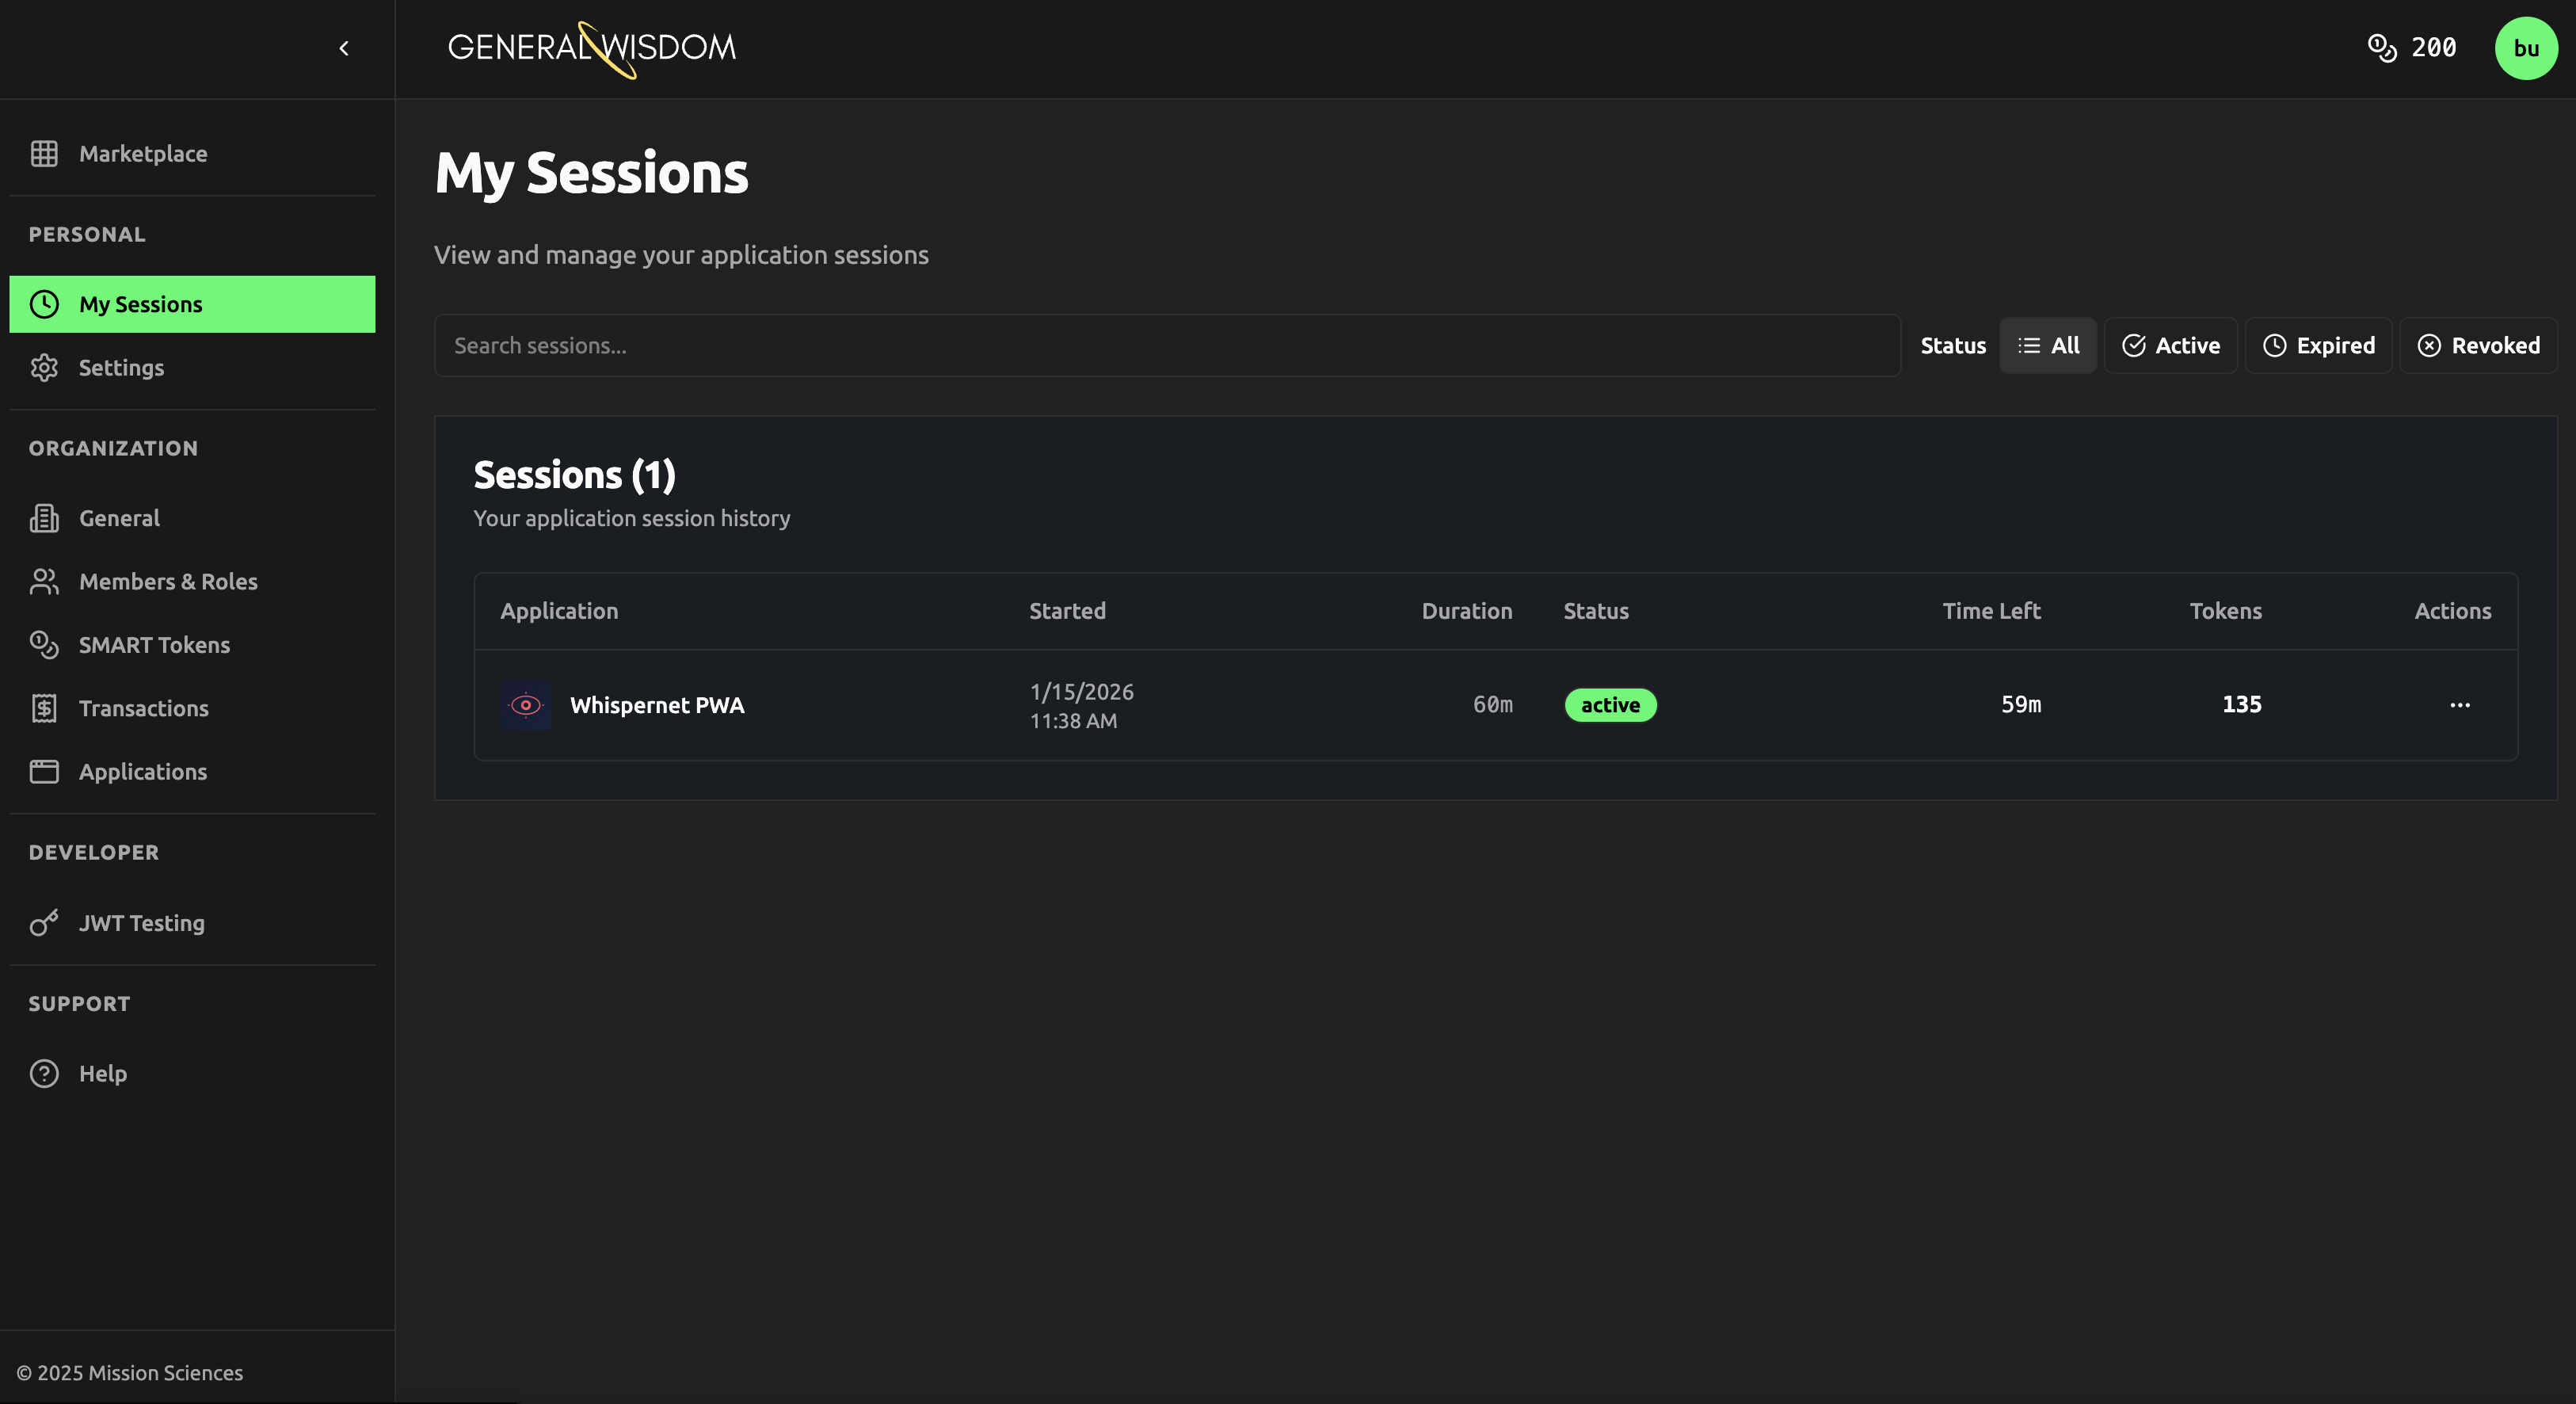Click the Duration column header

1467,611
